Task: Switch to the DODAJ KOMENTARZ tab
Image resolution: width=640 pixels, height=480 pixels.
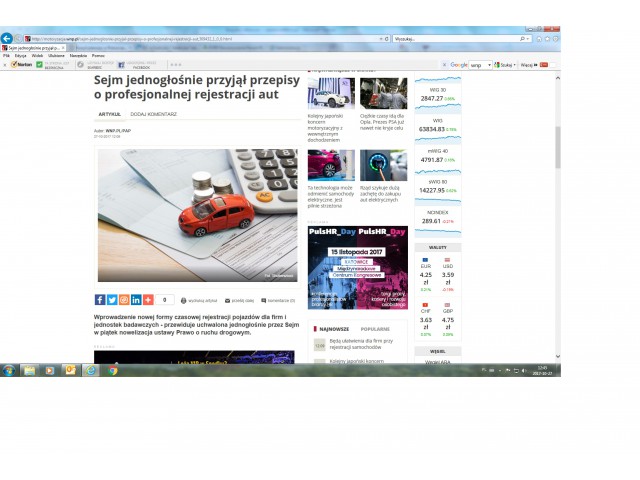Action: (x=153, y=114)
